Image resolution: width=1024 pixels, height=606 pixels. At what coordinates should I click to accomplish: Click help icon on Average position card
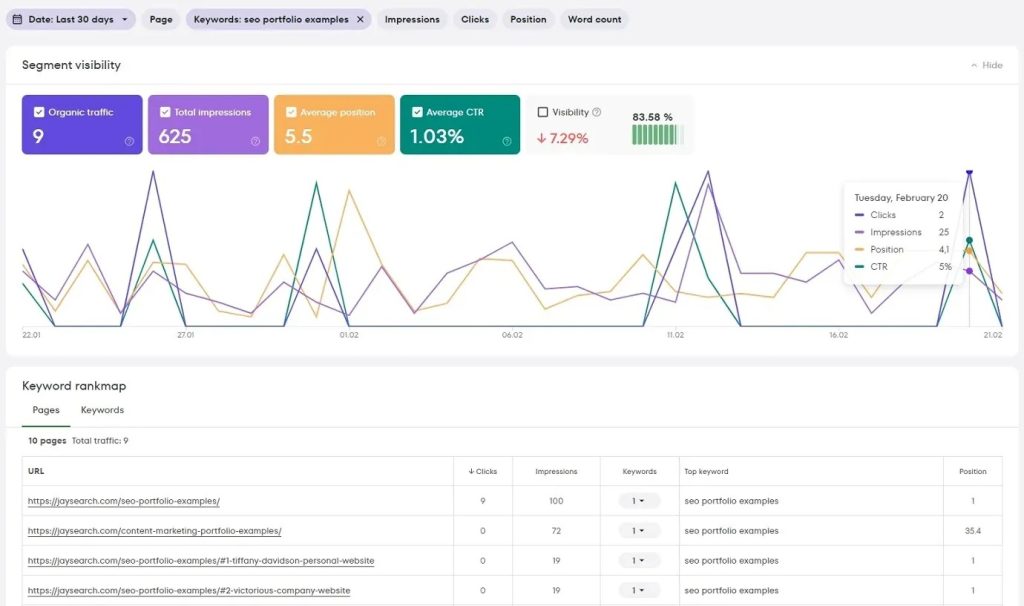pyautogui.click(x=381, y=141)
